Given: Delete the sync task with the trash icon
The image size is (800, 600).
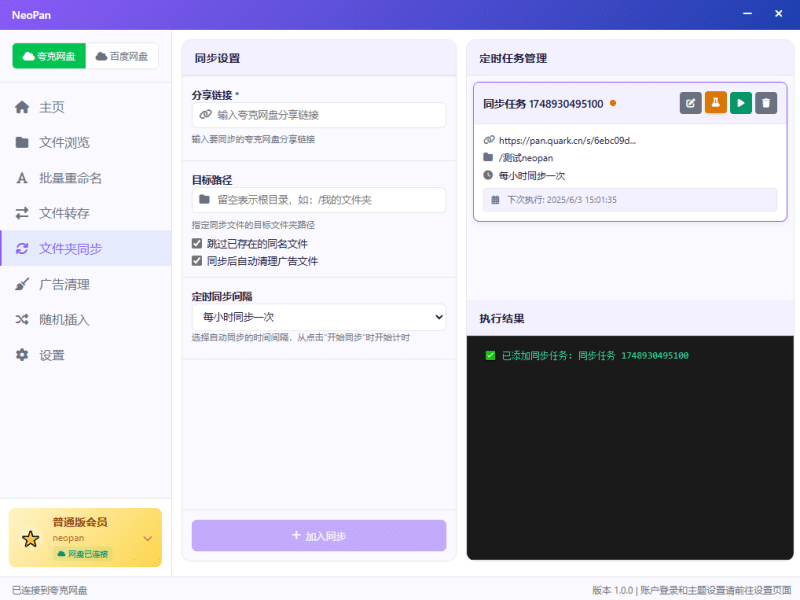Looking at the screenshot, I should point(766,103).
